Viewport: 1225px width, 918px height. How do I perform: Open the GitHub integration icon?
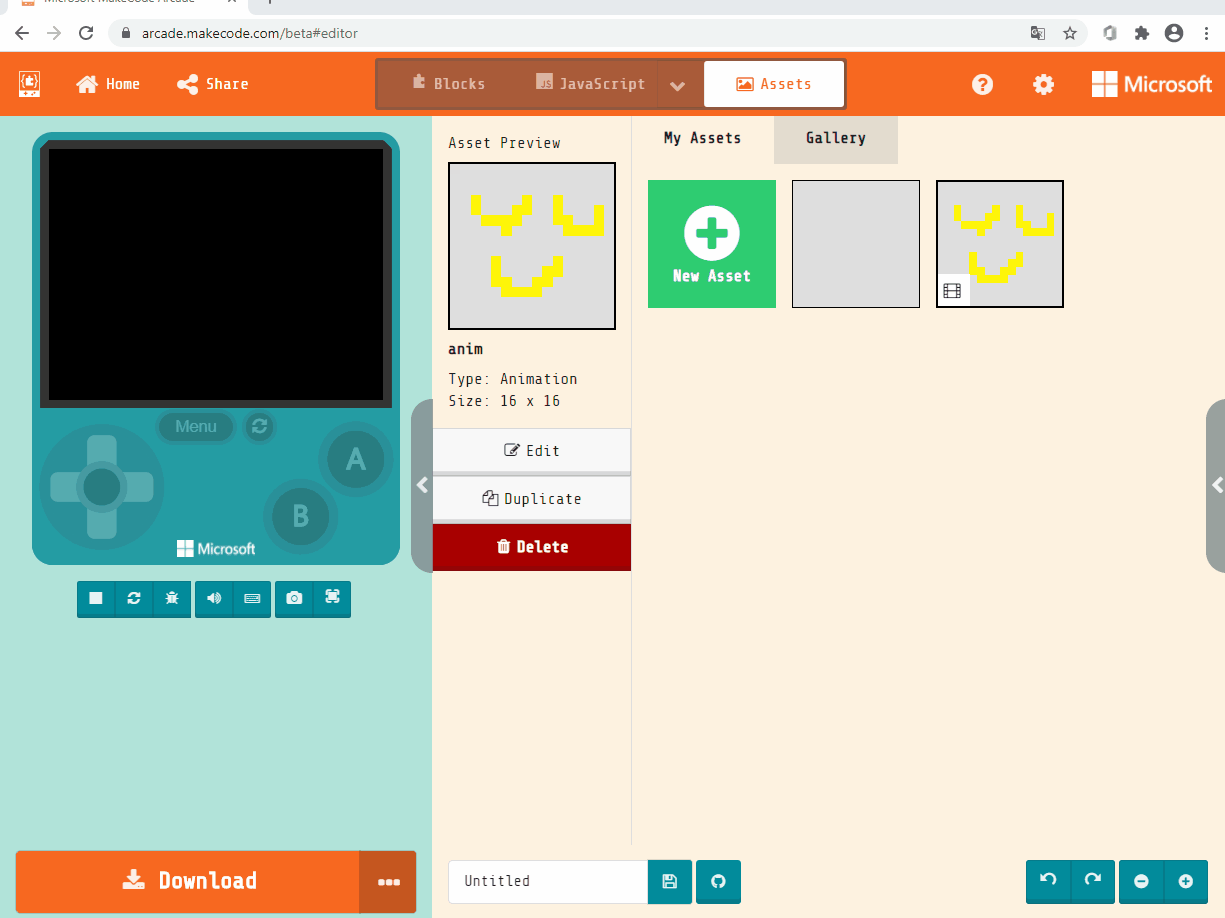718,881
